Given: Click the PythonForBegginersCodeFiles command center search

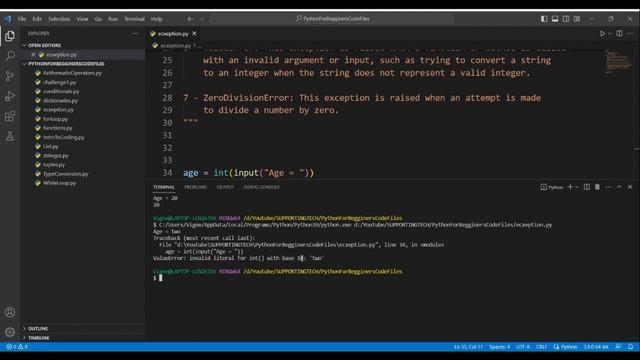Looking at the screenshot, I should [332, 19].
